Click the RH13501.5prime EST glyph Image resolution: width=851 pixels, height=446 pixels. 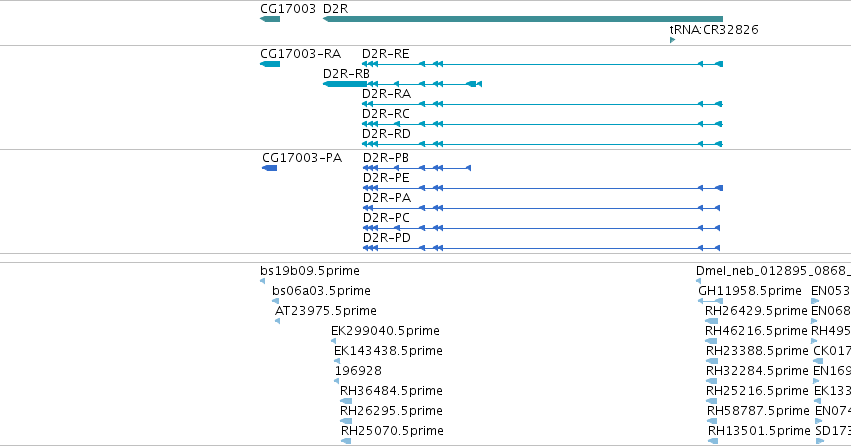[713, 441]
